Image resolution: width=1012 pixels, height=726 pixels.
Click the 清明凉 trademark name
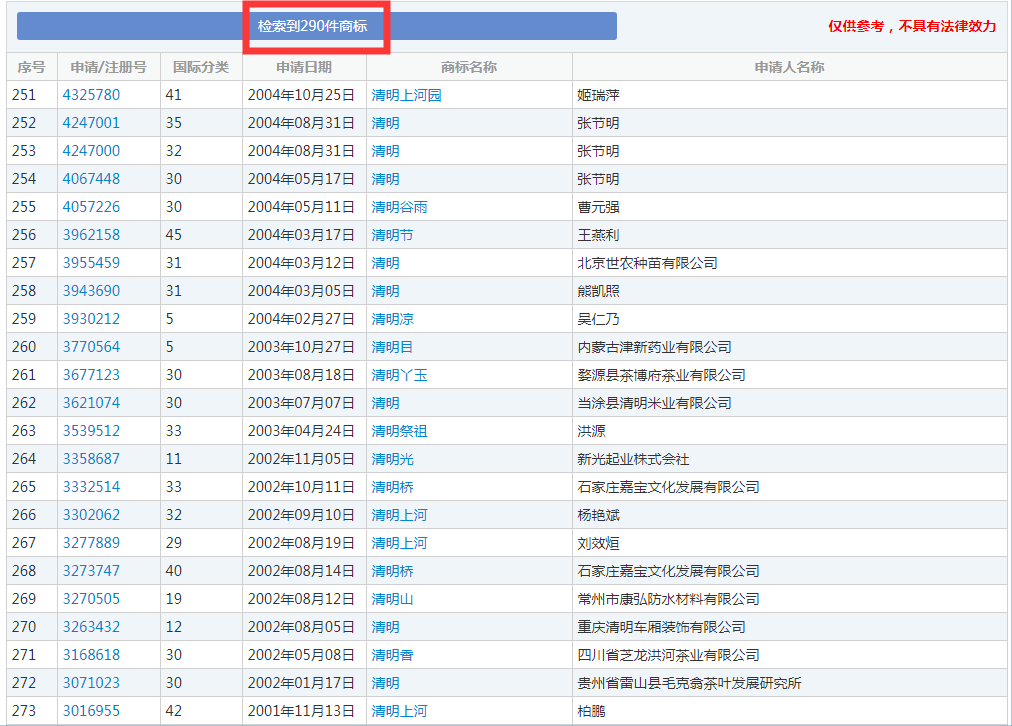pos(392,319)
